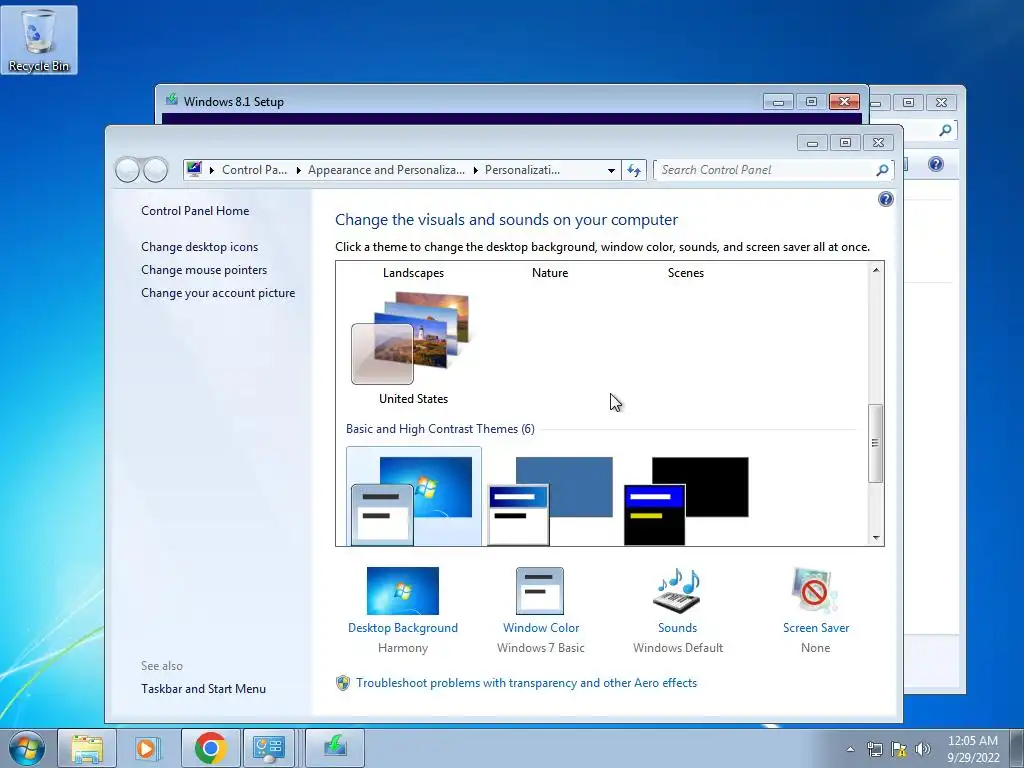Click the Basic and High Contrast Themes heading
Image resolution: width=1024 pixels, height=768 pixels.
click(440, 429)
